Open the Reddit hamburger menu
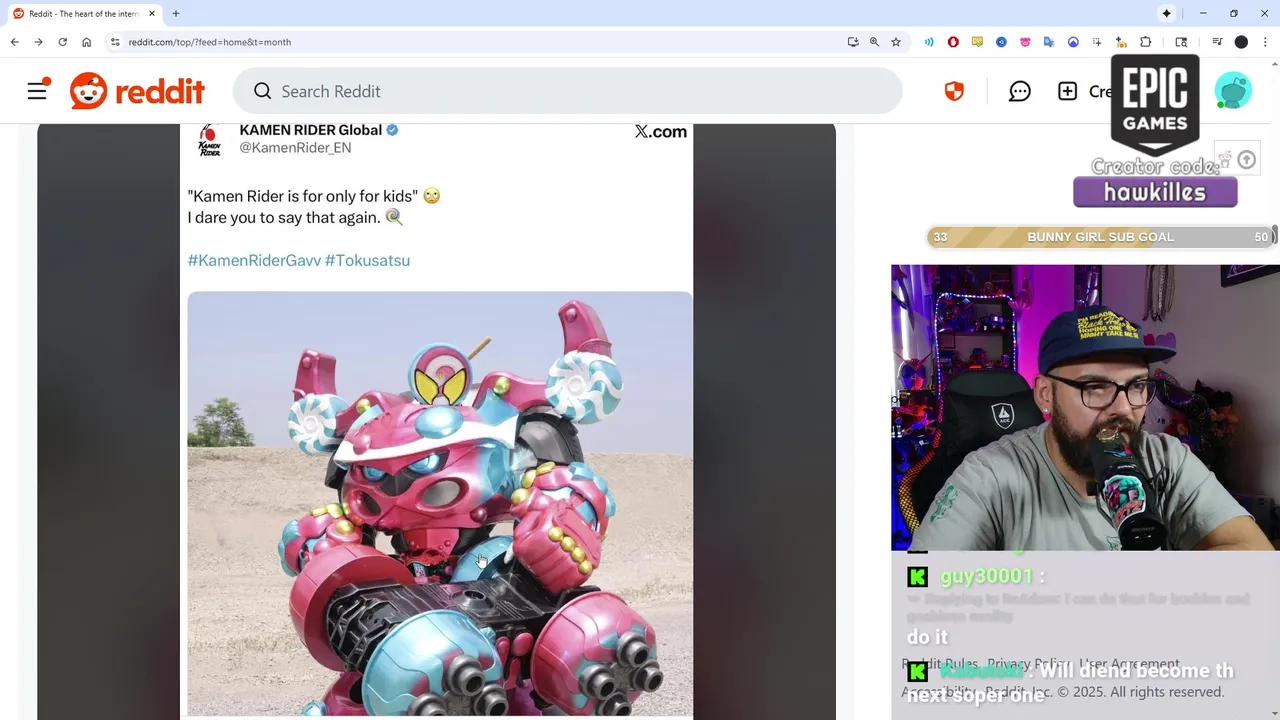1280x720 pixels. (37, 91)
